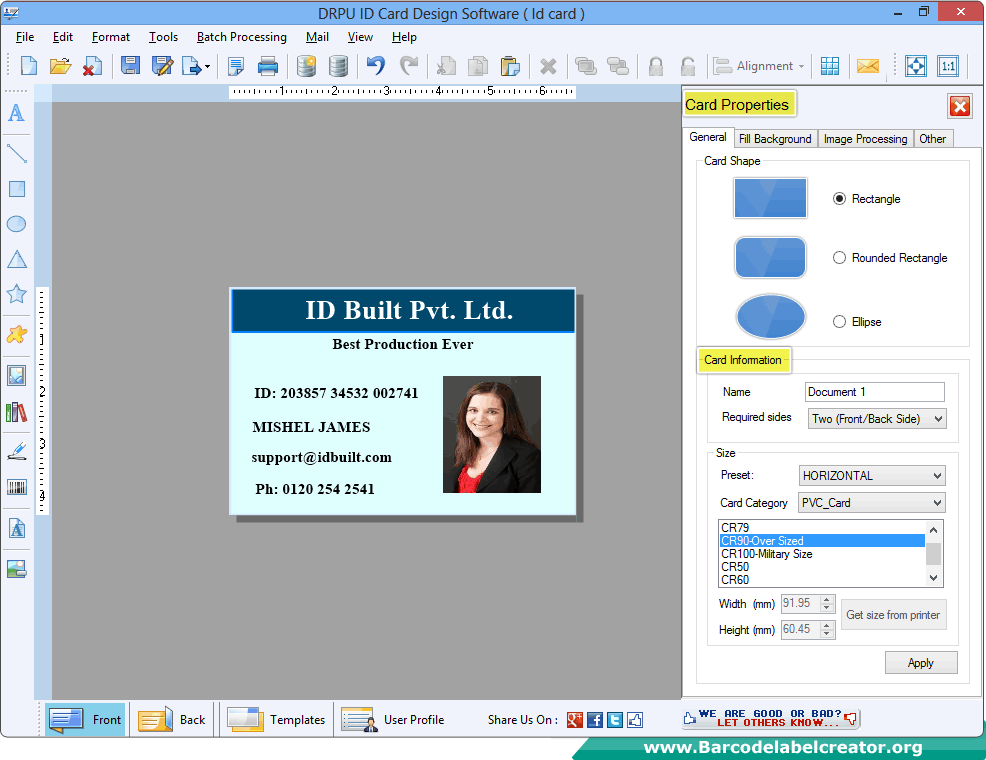Select the Text tool in left sidebar
The image size is (986, 760).
[x=16, y=113]
